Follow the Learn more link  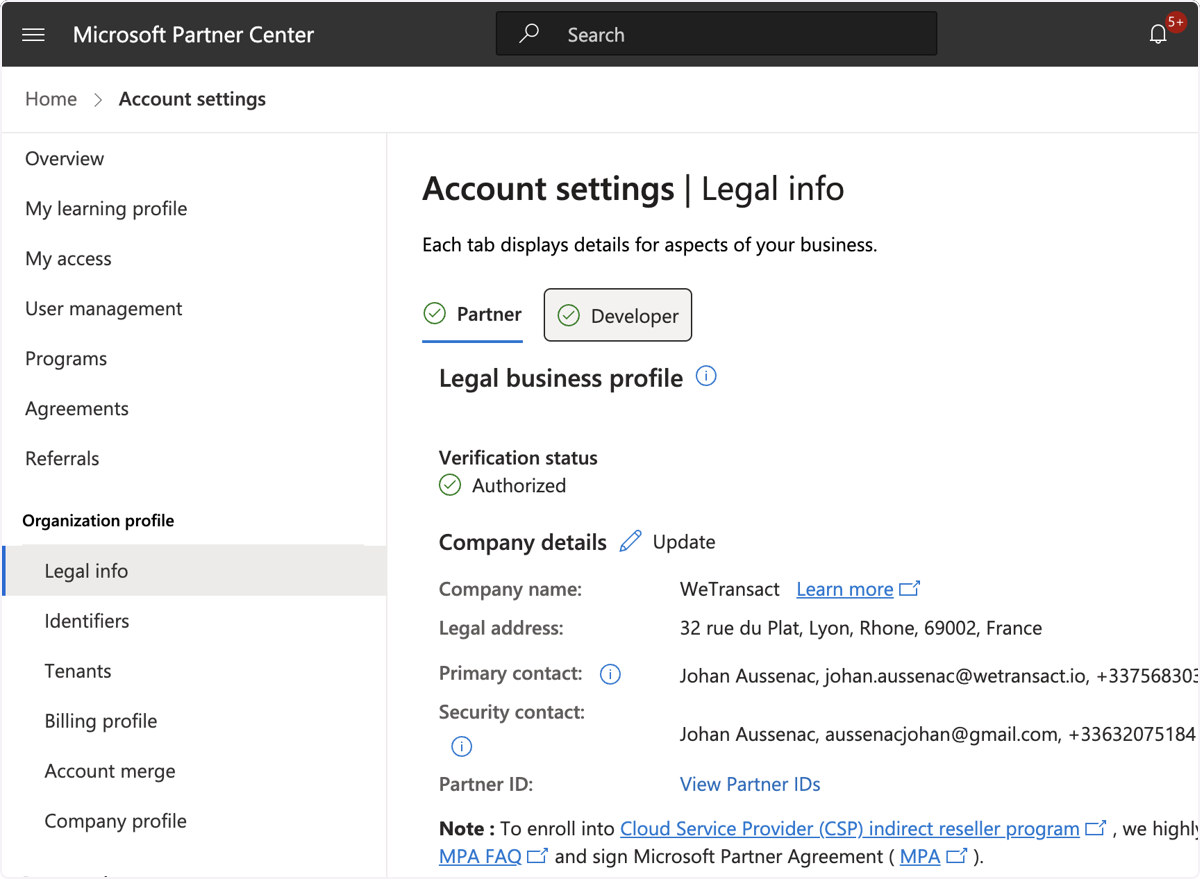tap(845, 589)
